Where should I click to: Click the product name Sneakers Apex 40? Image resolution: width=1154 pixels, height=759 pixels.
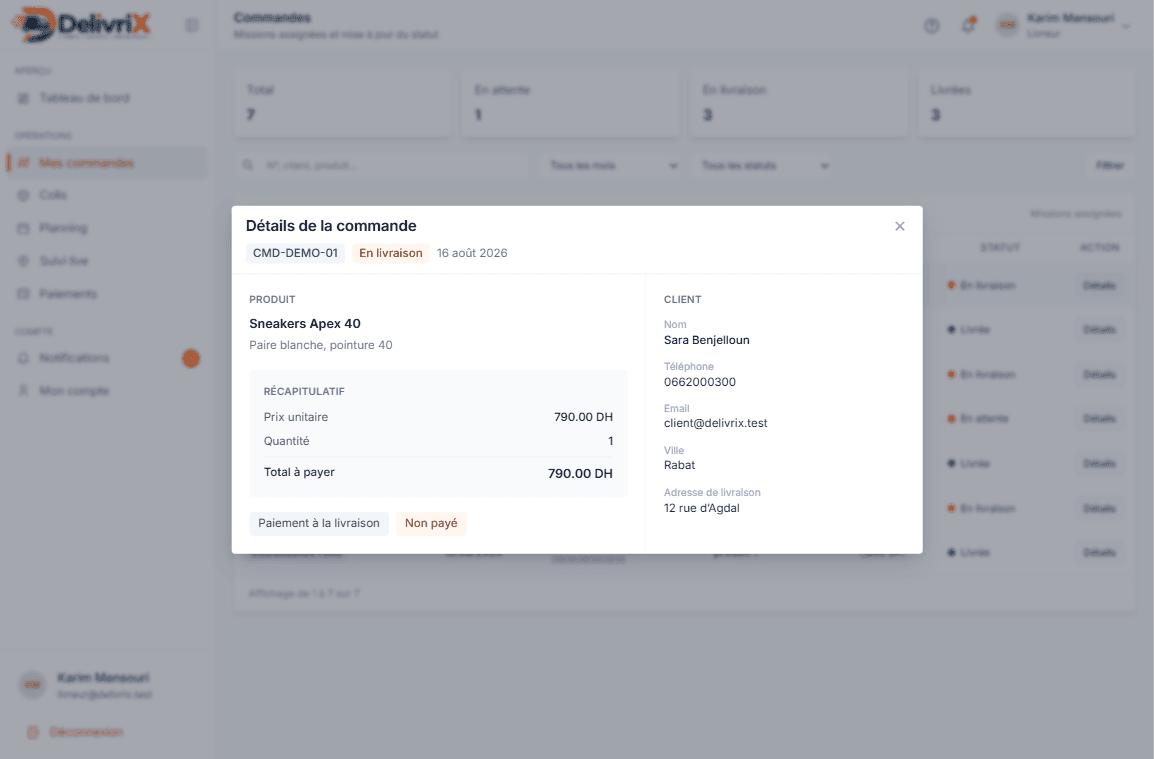[x=305, y=324]
